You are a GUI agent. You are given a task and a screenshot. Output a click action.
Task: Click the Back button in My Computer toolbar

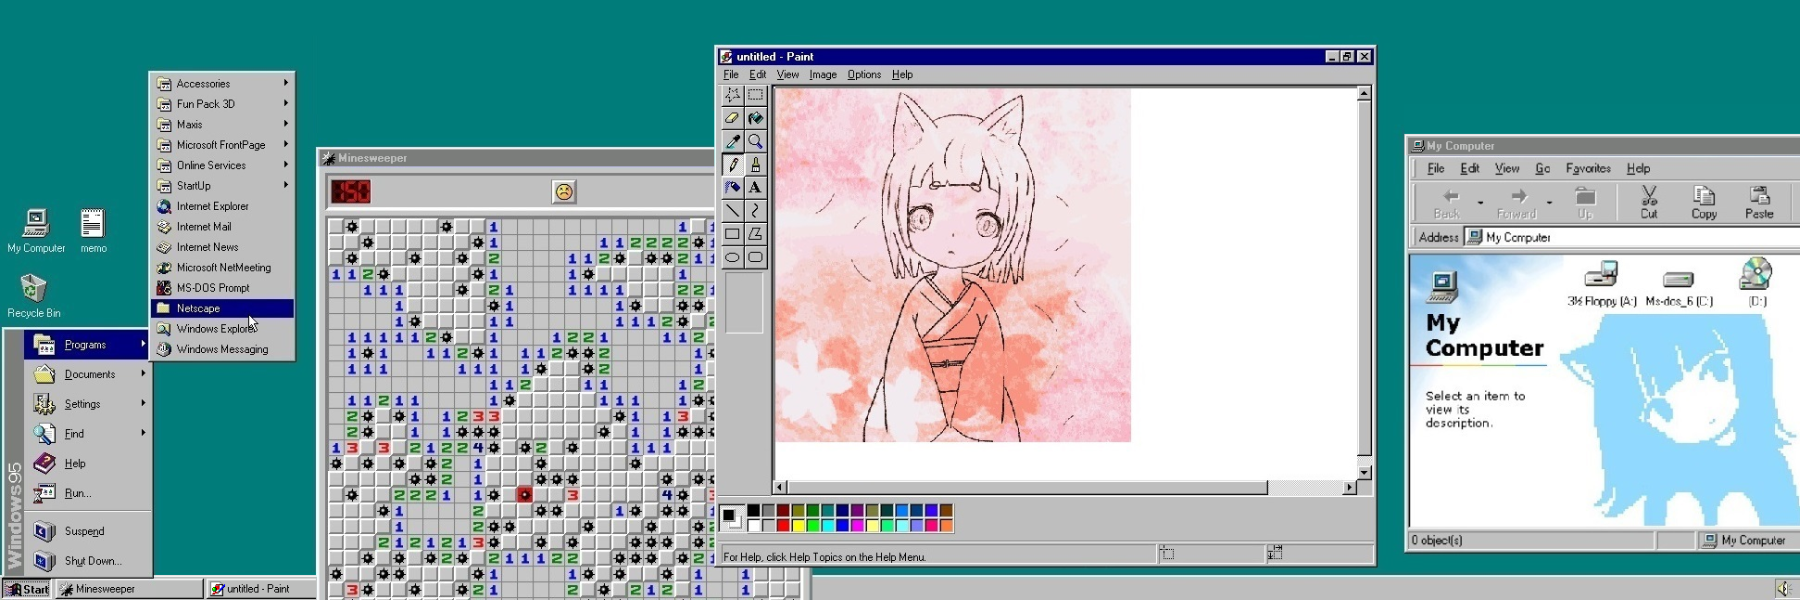coord(1447,203)
